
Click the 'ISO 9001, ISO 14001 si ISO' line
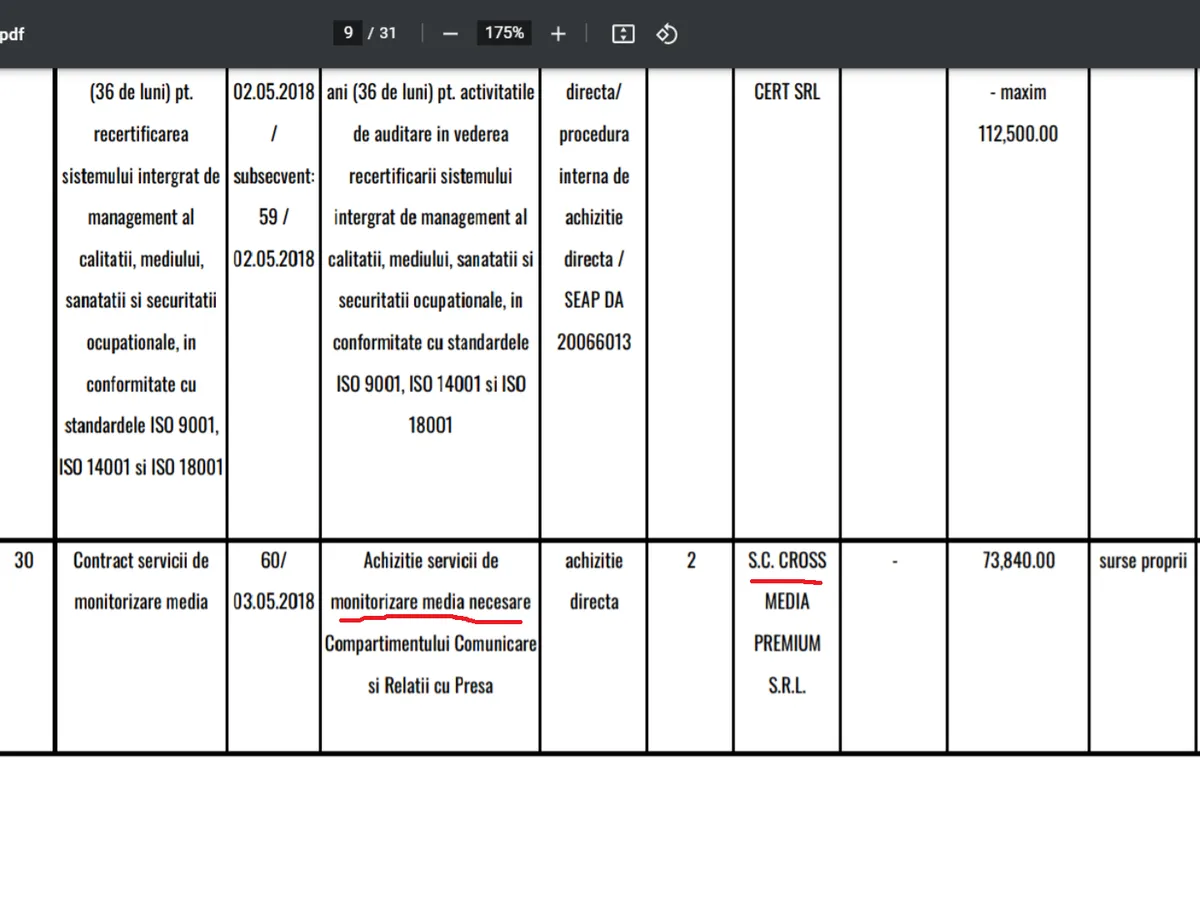(x=430, y=384)
